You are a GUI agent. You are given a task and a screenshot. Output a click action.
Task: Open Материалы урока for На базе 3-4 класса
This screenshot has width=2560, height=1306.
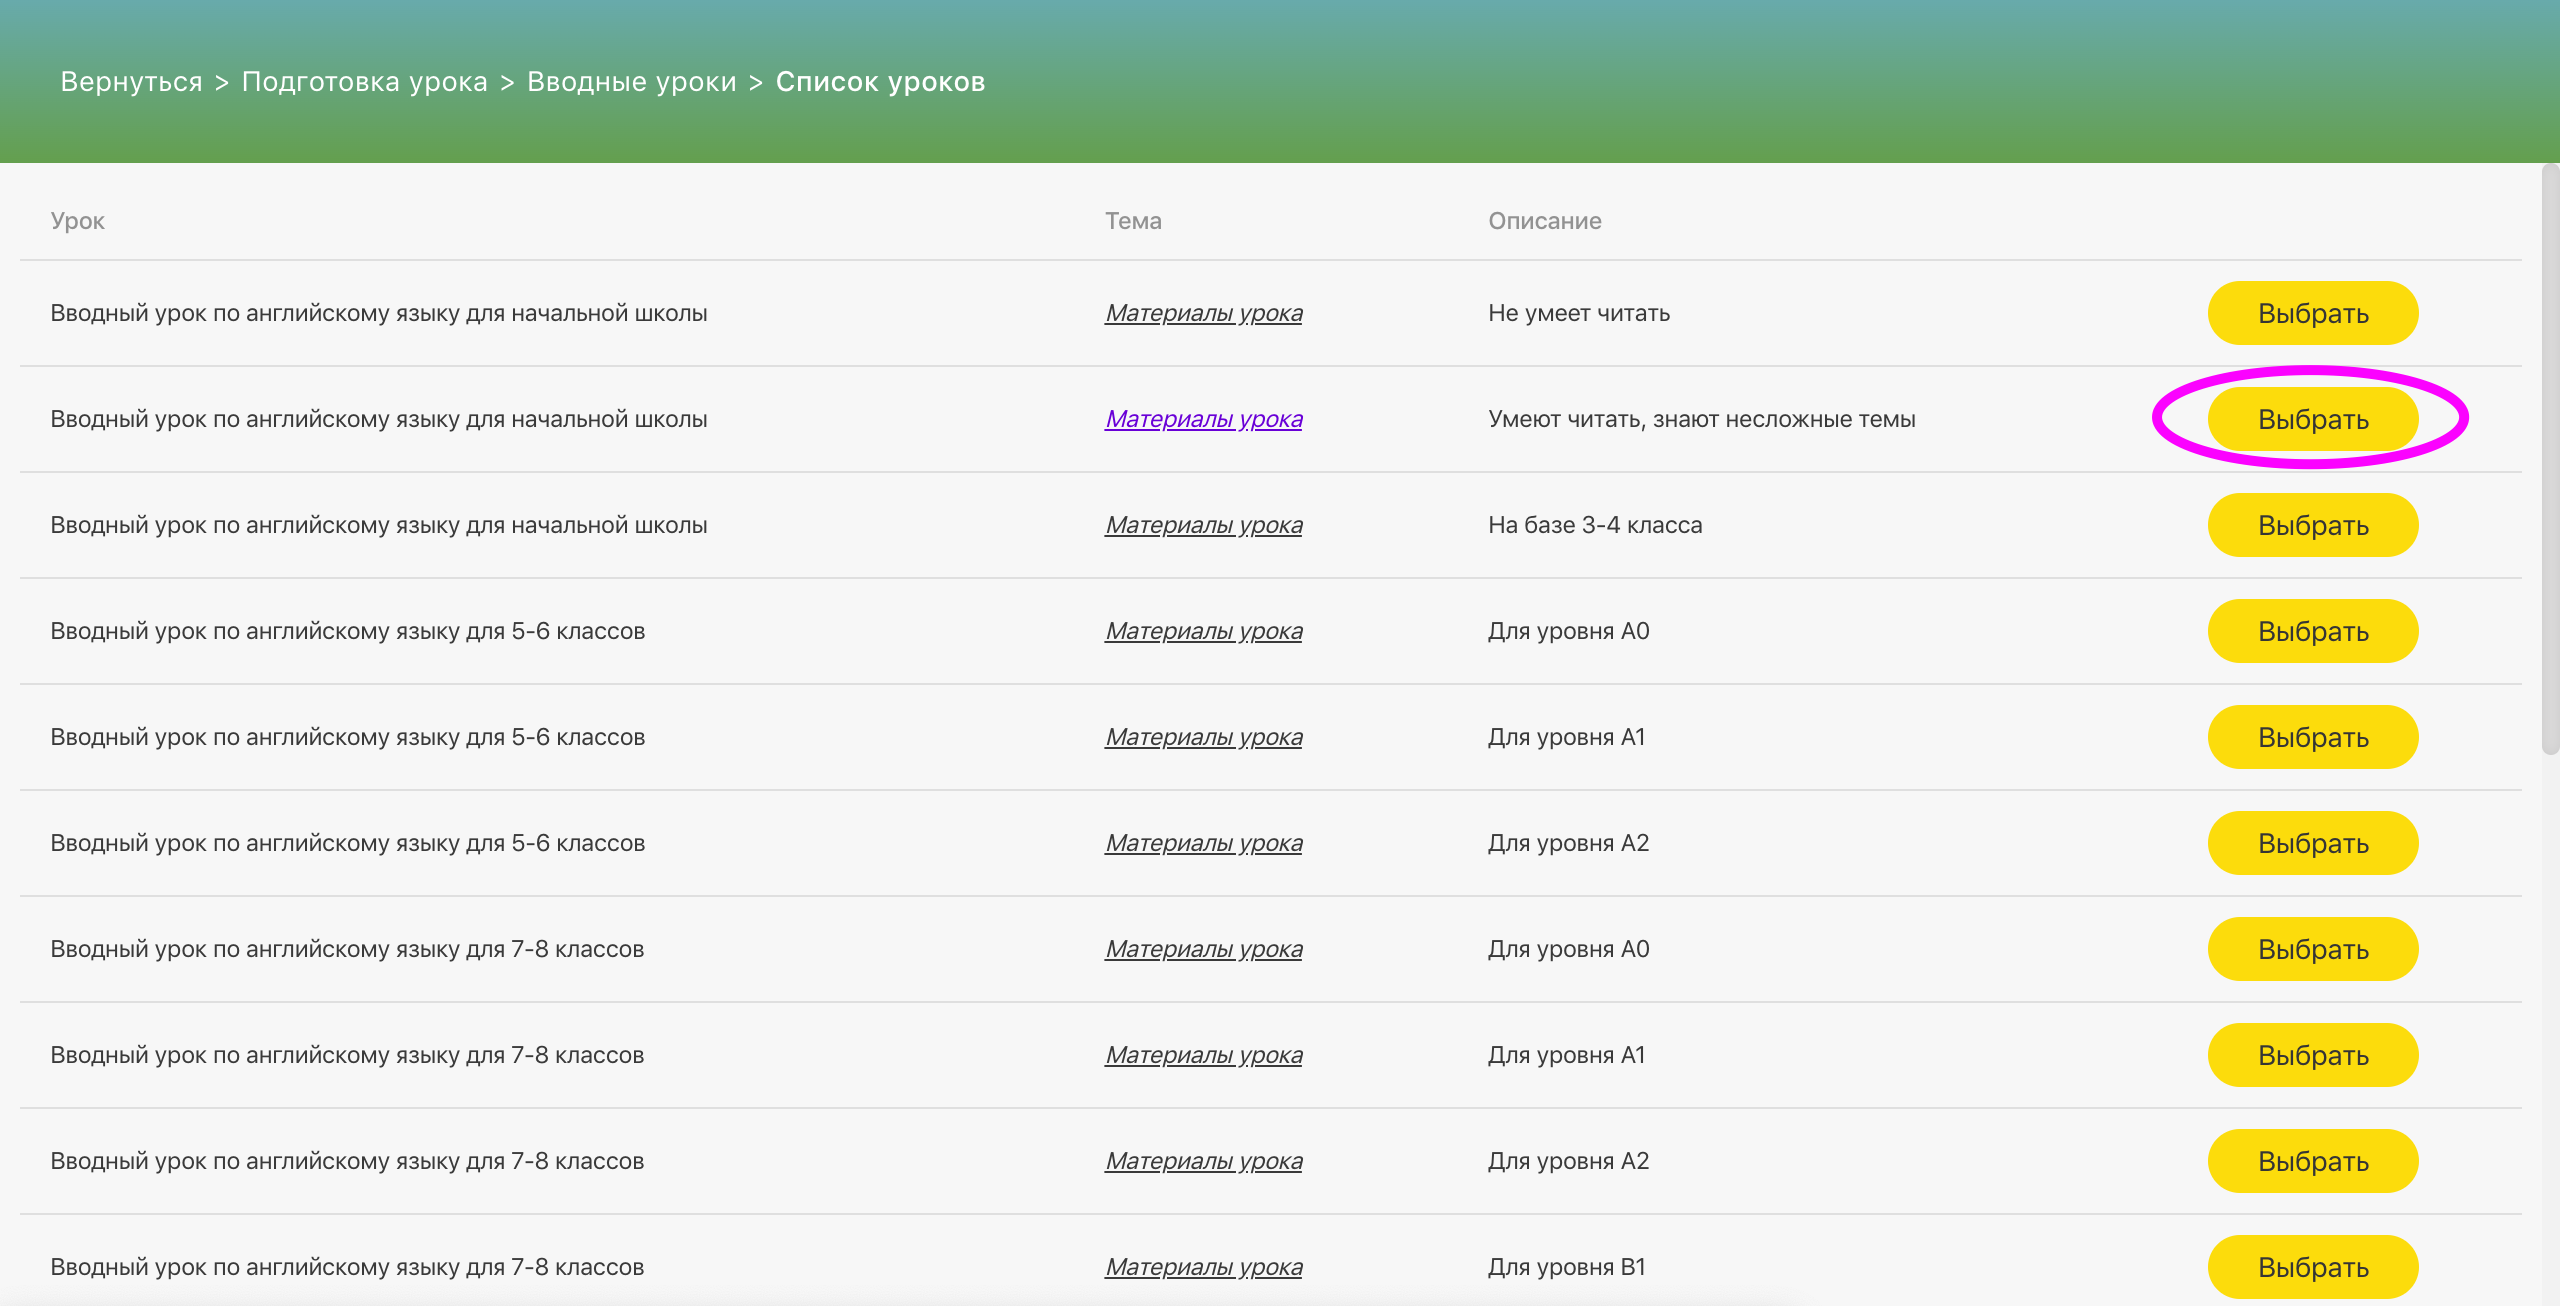coord(1204,525)
